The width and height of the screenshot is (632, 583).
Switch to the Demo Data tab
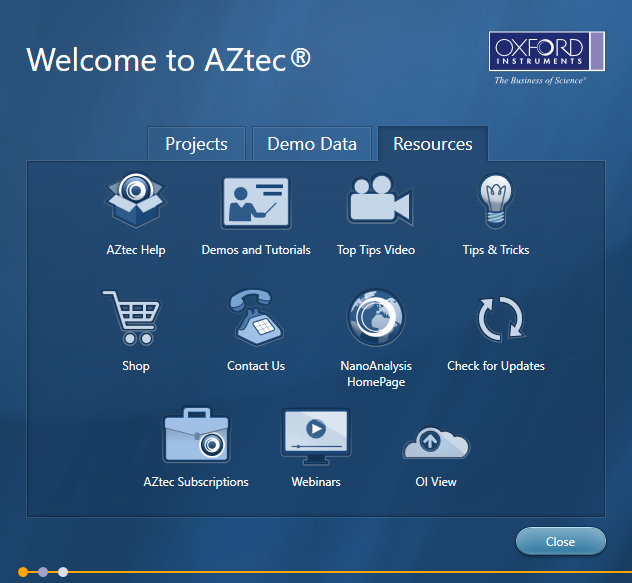tap(312, 144)
